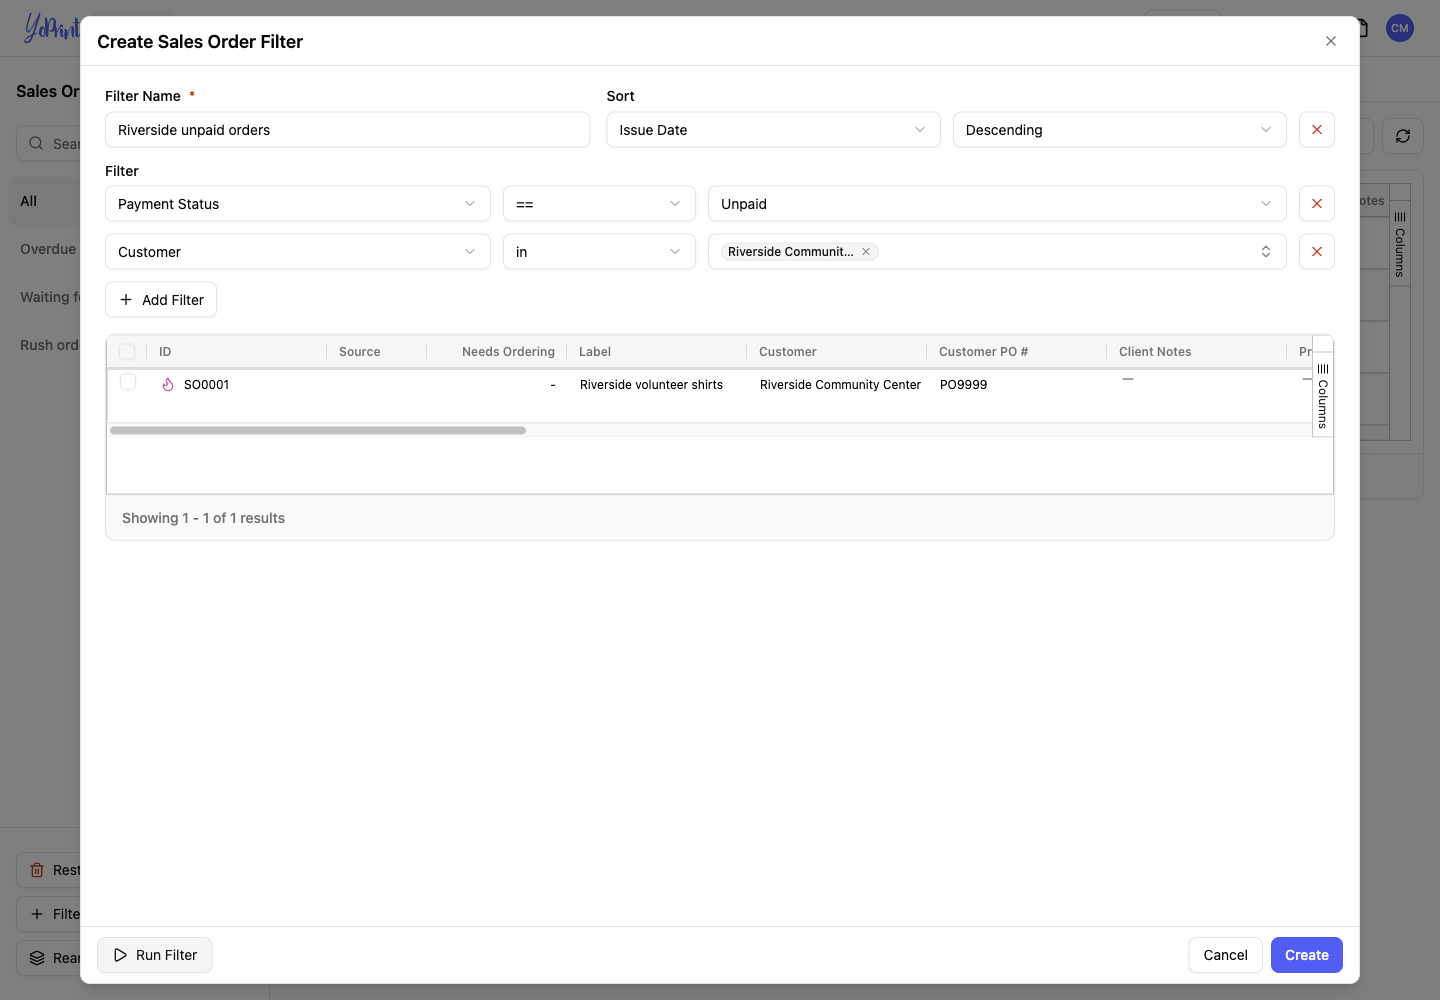Click the Showing 1 - 1 of 1 results text

(203, 518)
